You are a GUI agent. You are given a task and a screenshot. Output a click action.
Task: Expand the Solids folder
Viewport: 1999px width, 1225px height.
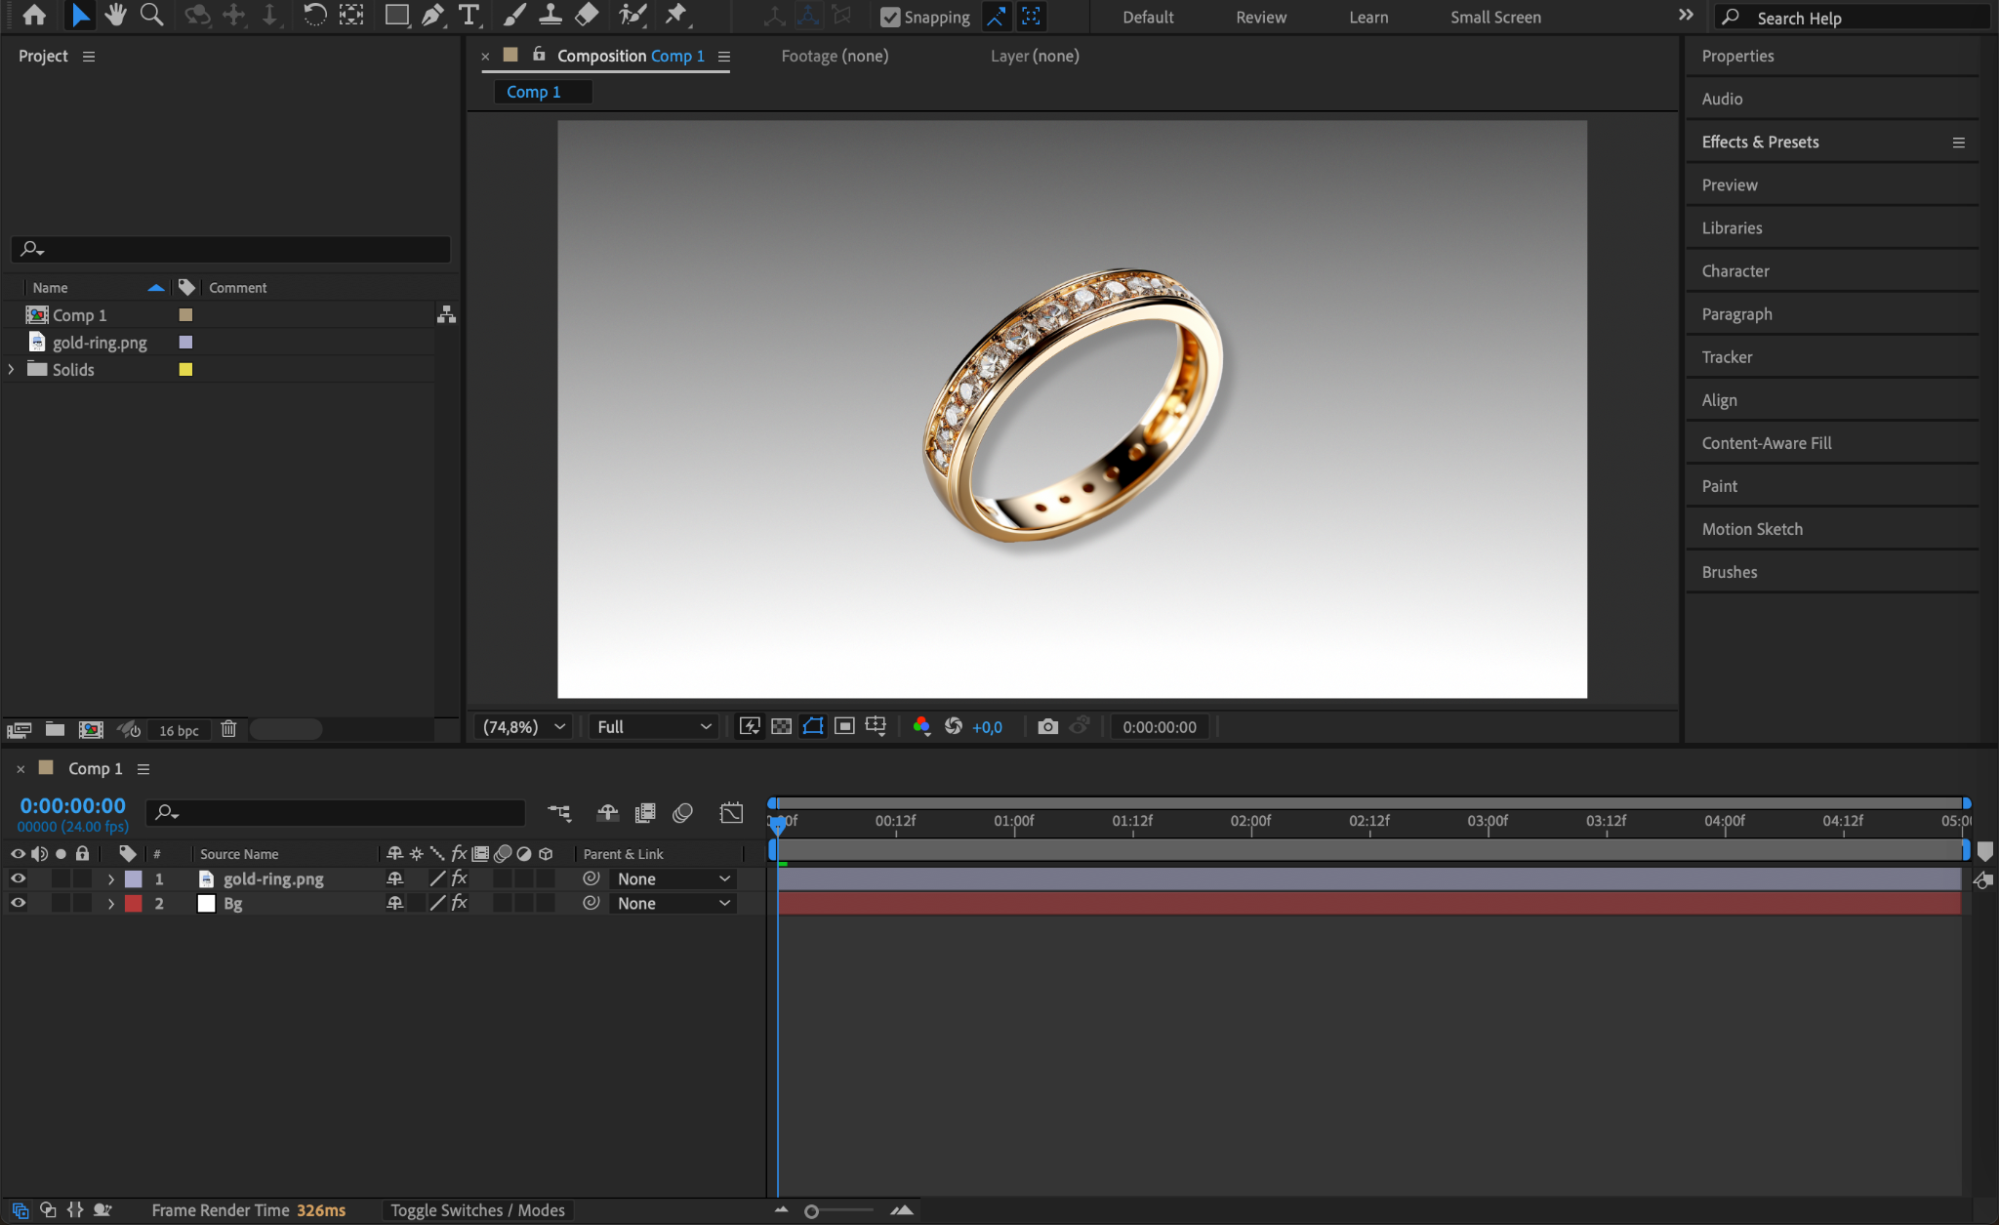(x=11, y=369)
